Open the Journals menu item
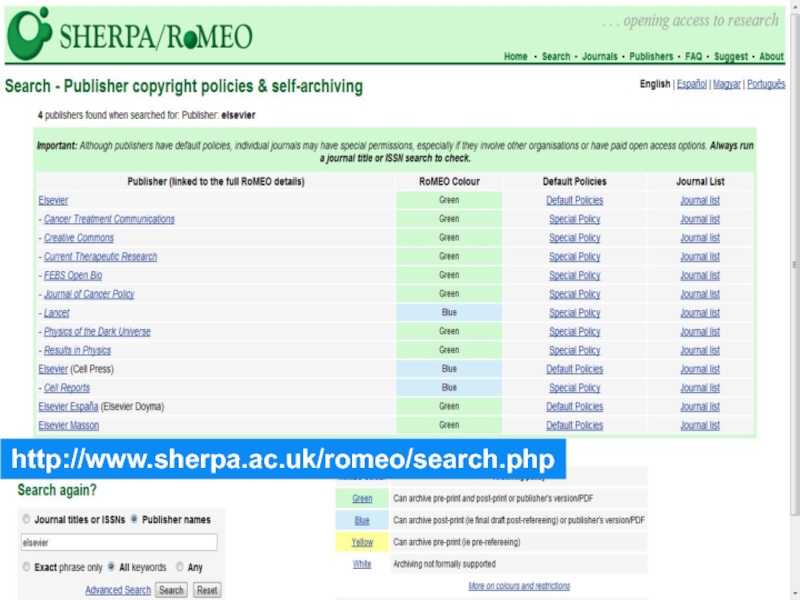Image resolution: width=800 pixels, height=600 pixels. tap(599, 57)
